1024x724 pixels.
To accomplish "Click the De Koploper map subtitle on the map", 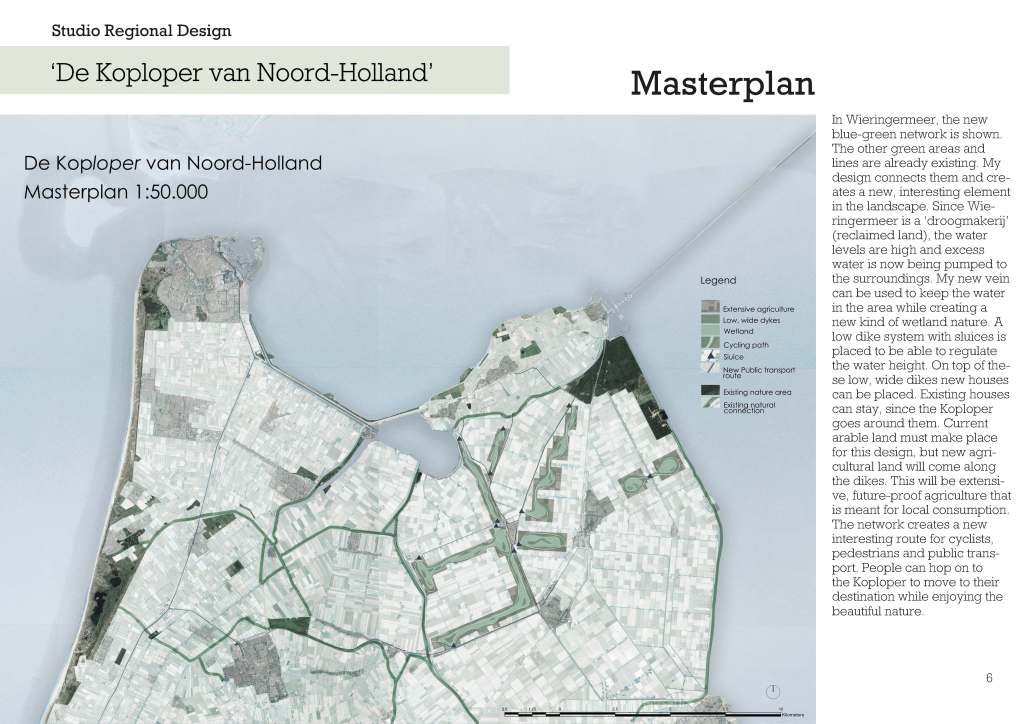I will point(172,163).
